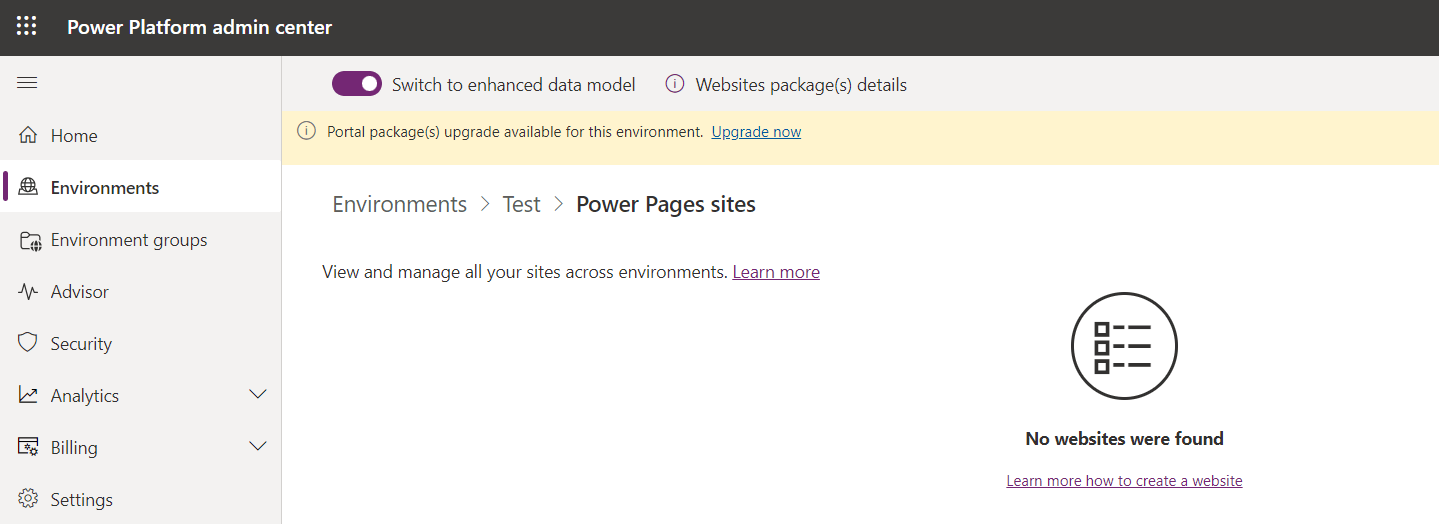Click View and manage all your sites text
This screenshot has height=524, width=1439.
(x=525, y=272)
